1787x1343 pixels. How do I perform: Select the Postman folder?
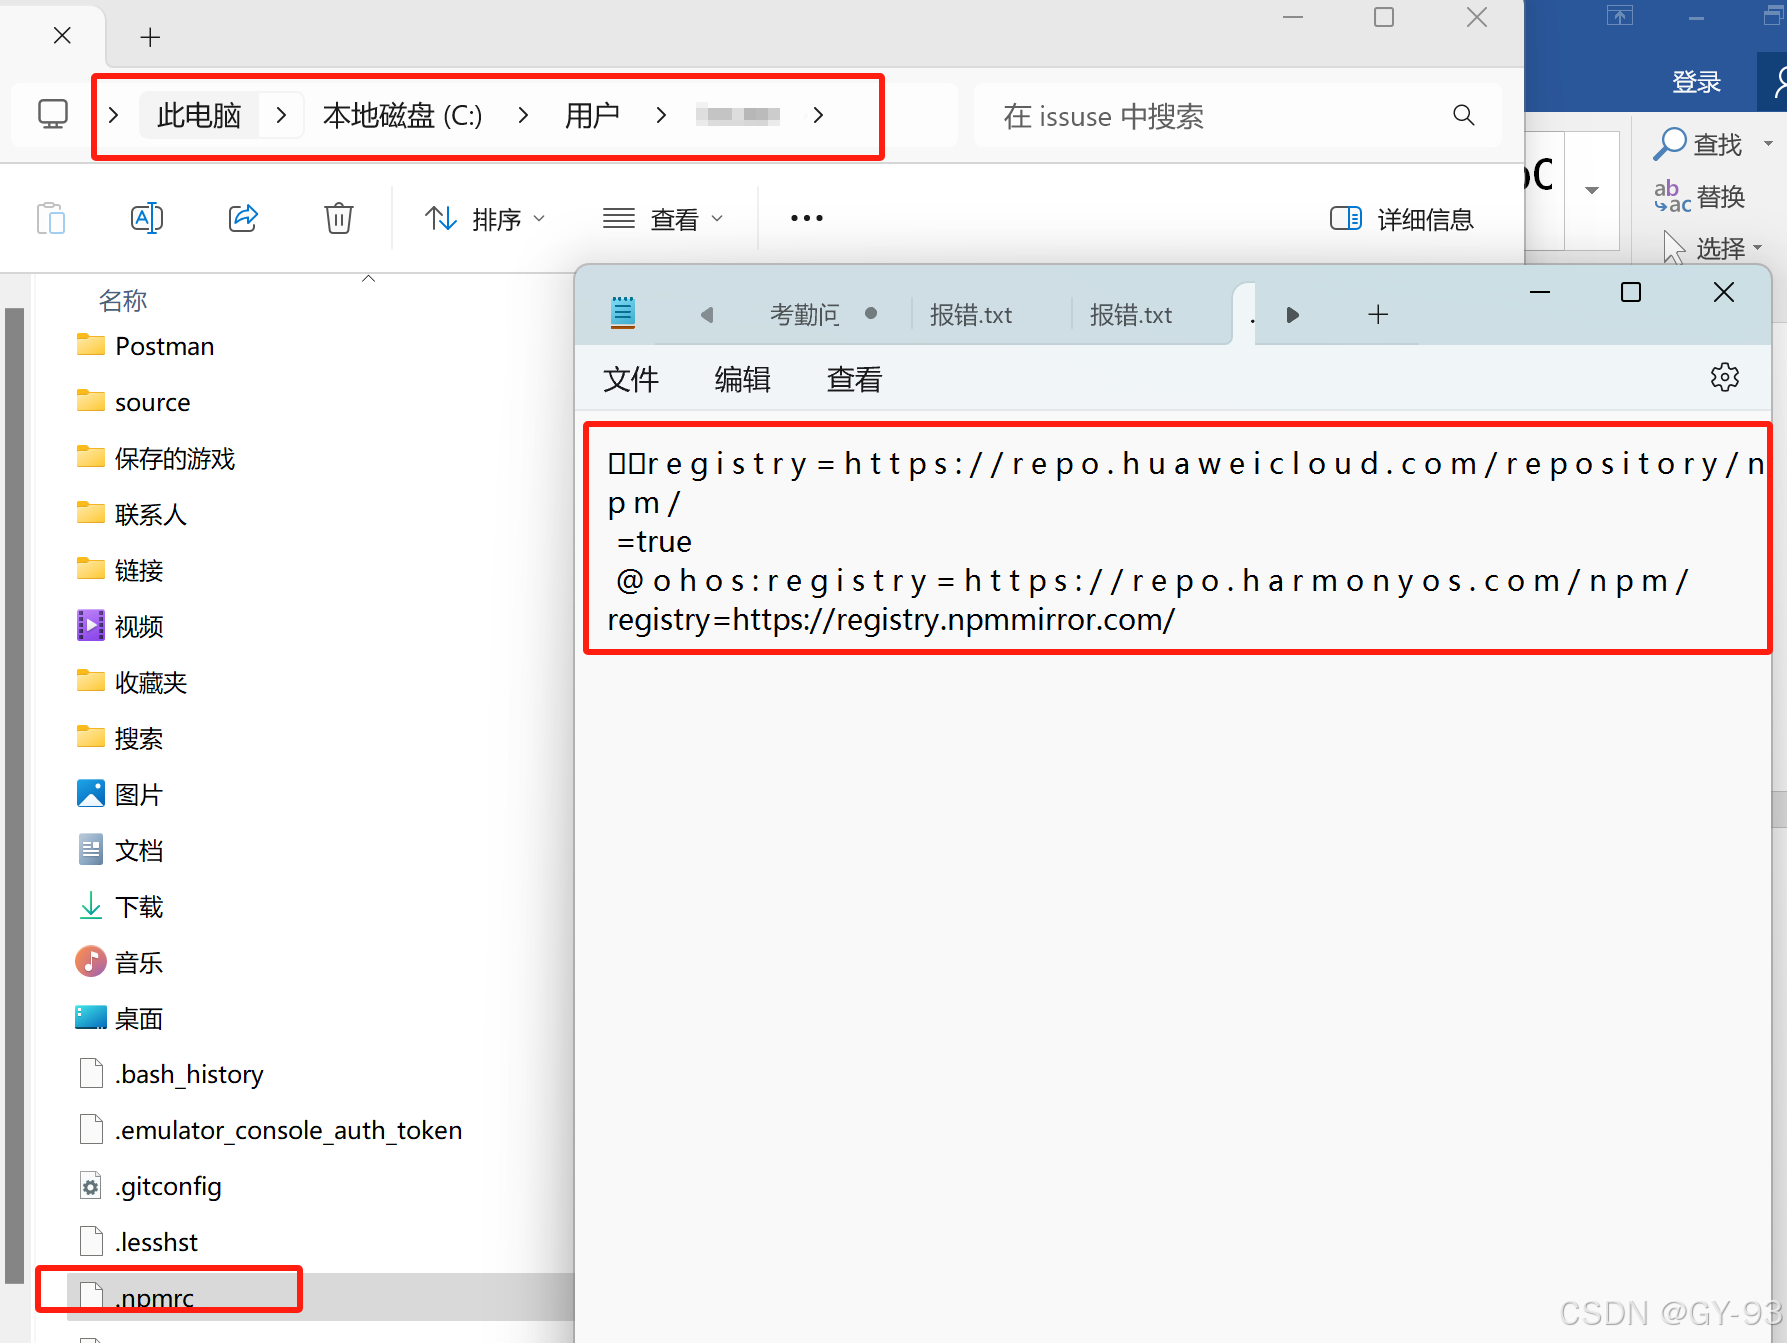[x=146, y=346]
